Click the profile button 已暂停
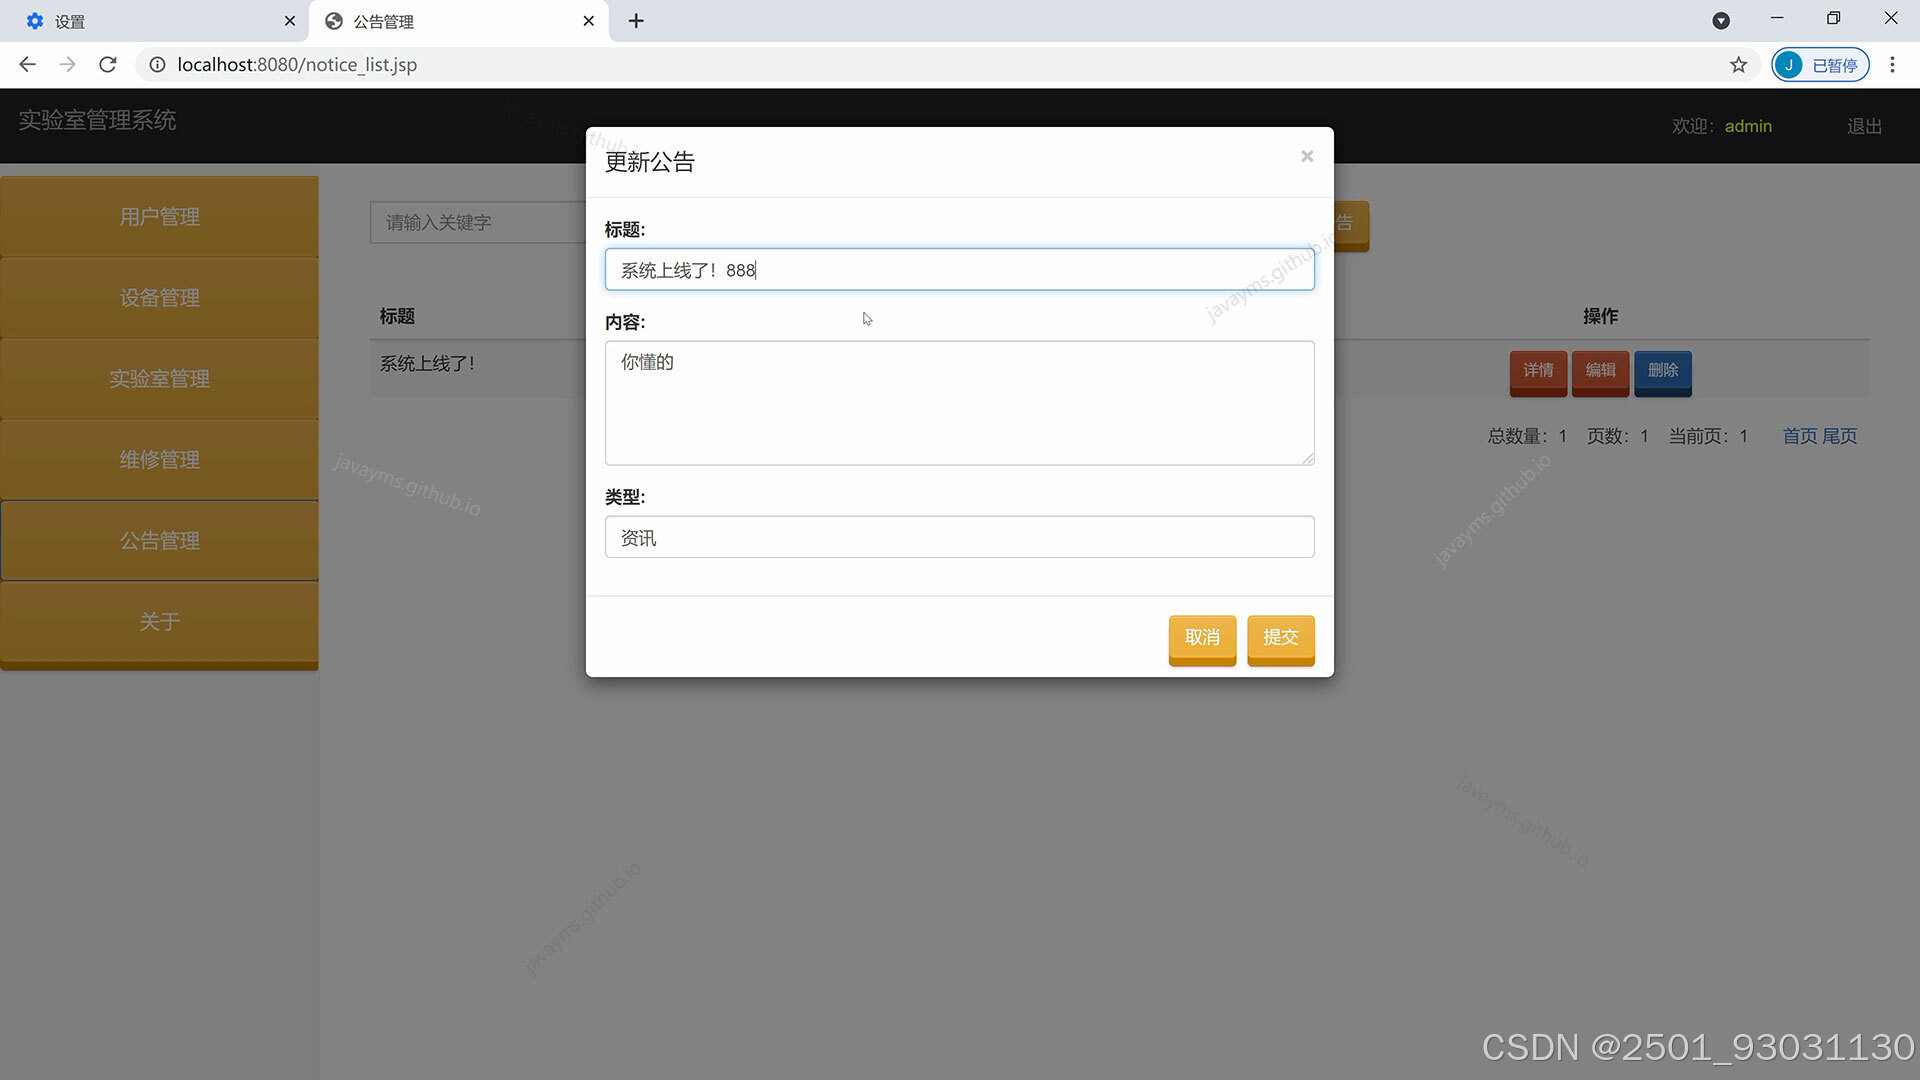The width and height of the screenshot is (1920, 1080). pos(1820,65)
